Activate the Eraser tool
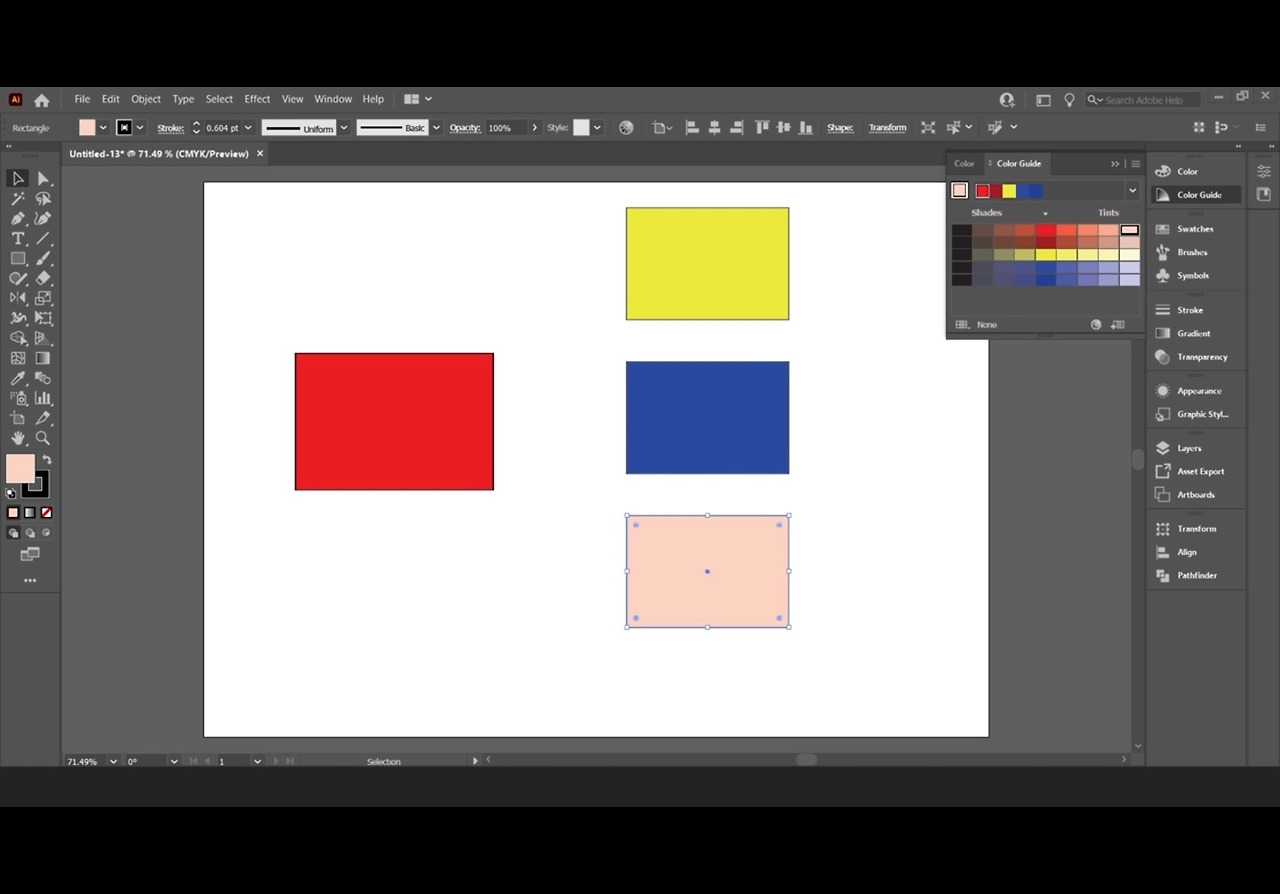Viewport: 1280px width, 894px height. click(43, 279)
